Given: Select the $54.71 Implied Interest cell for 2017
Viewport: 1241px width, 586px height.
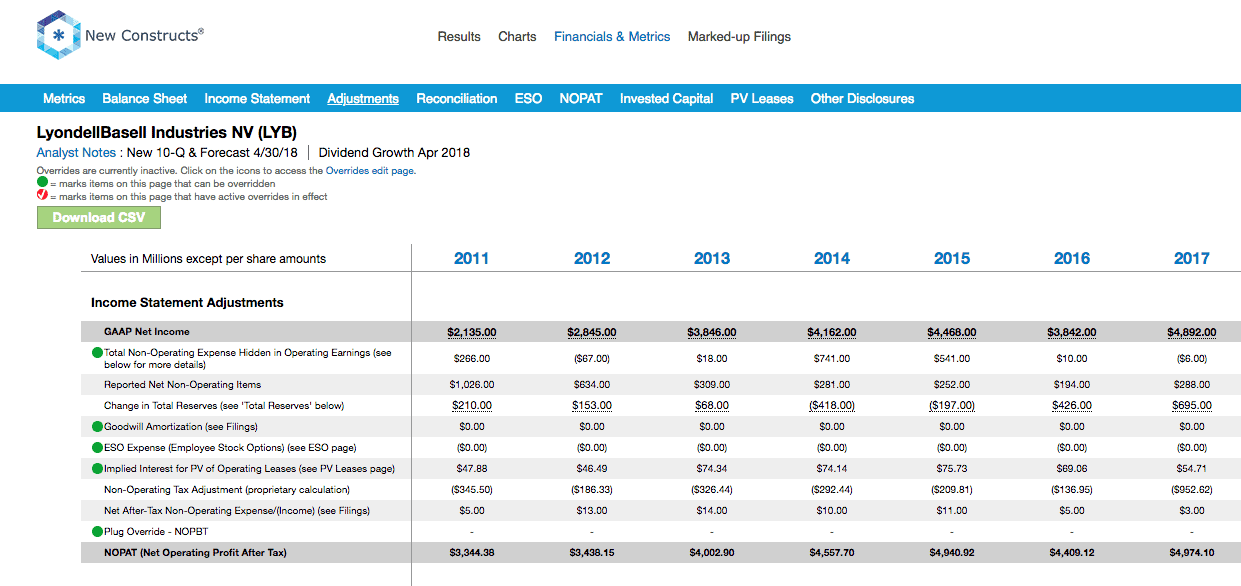Looking at the screenshot, I should [1192, 469].
